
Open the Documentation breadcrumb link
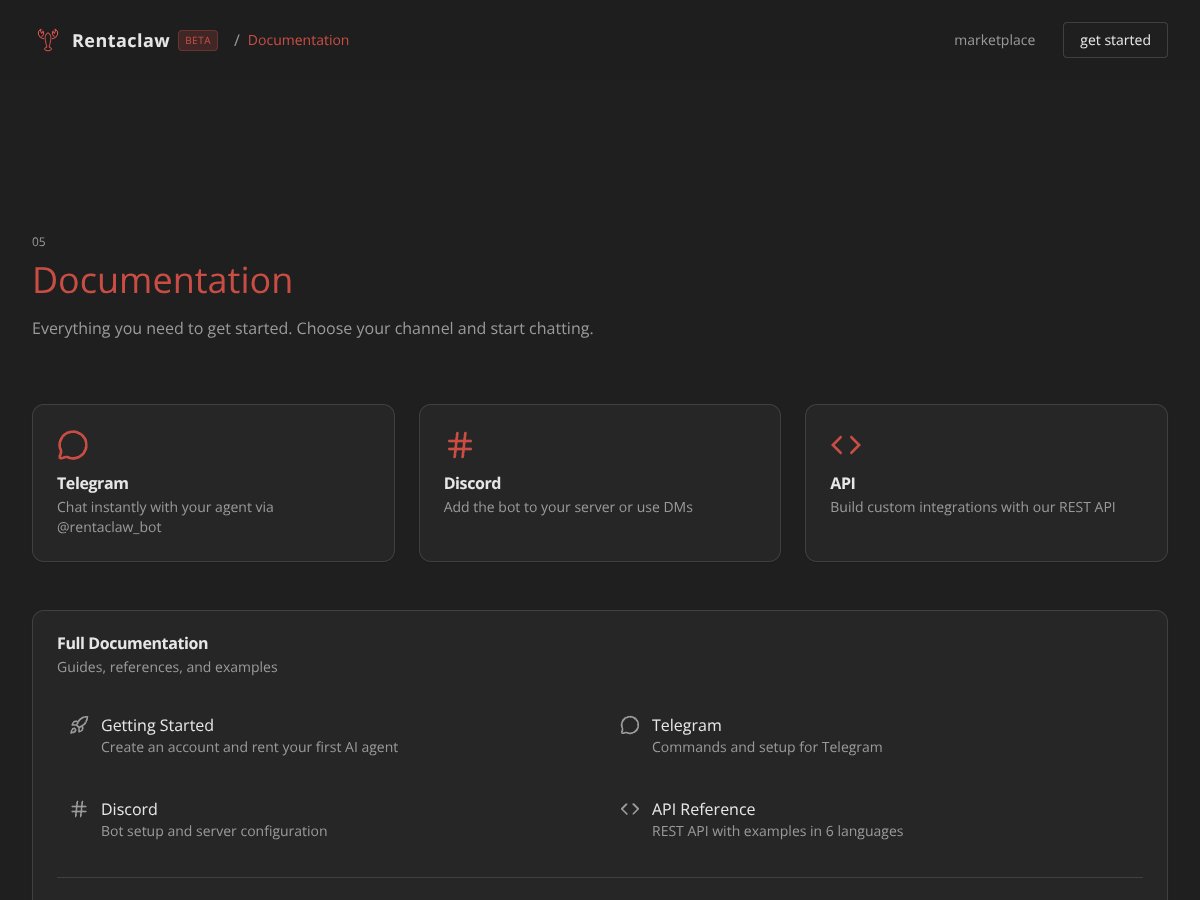[x=298, y=40]
